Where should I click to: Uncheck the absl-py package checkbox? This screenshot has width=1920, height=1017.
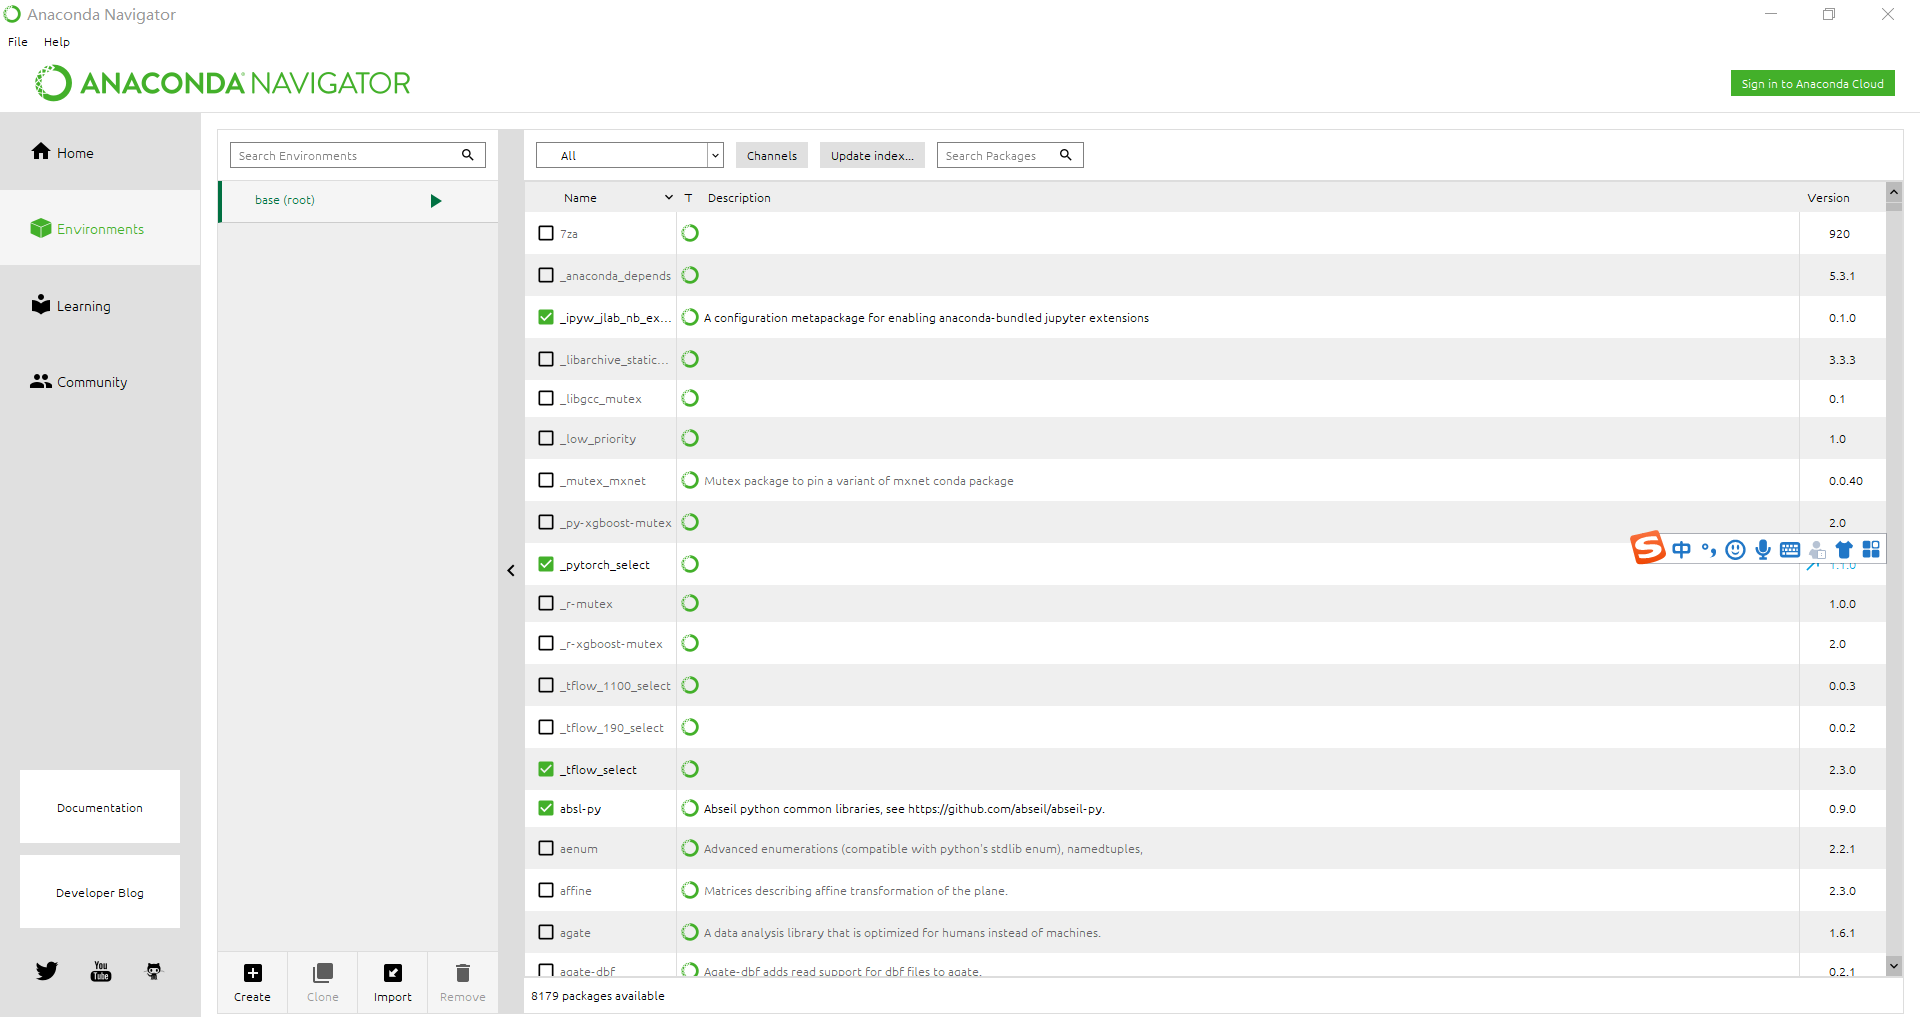tap(546, 808)
